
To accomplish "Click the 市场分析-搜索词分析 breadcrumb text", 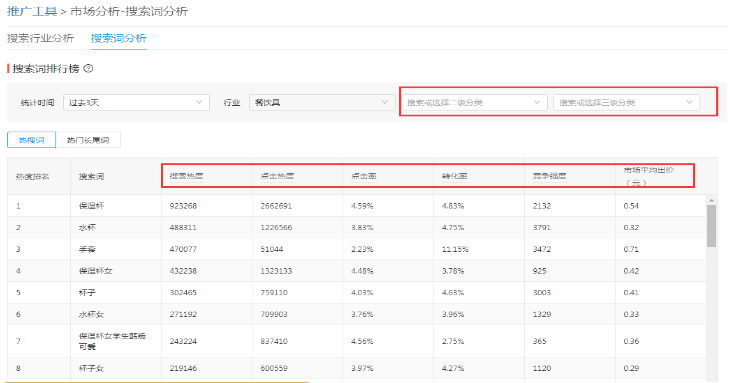I will click(x=129, y=11).
